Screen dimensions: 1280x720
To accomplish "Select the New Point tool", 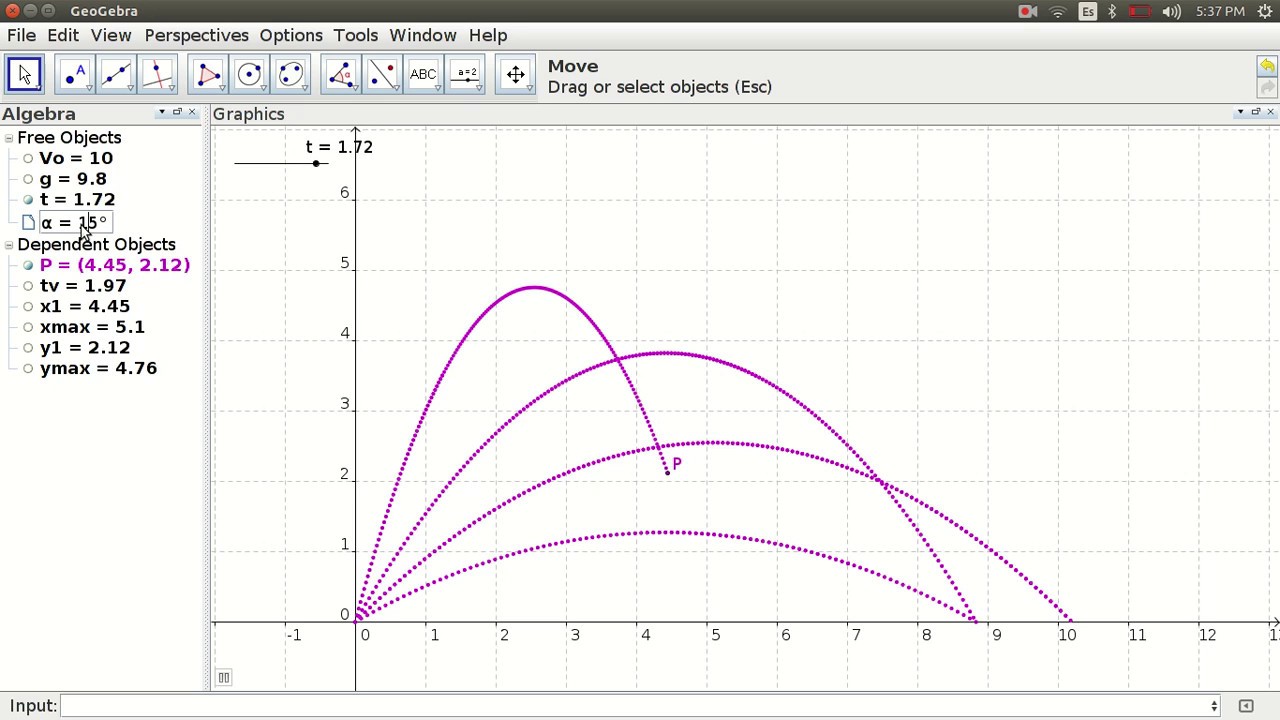I will (x=75, y=75).
